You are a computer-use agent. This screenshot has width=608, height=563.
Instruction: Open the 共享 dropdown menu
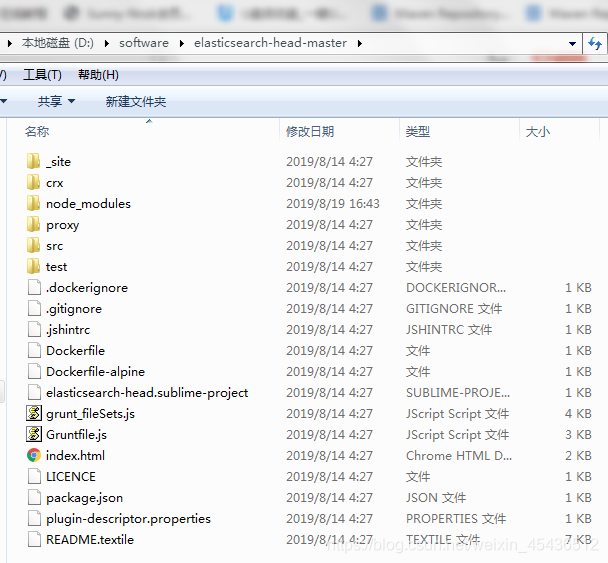tap(56, 101)
